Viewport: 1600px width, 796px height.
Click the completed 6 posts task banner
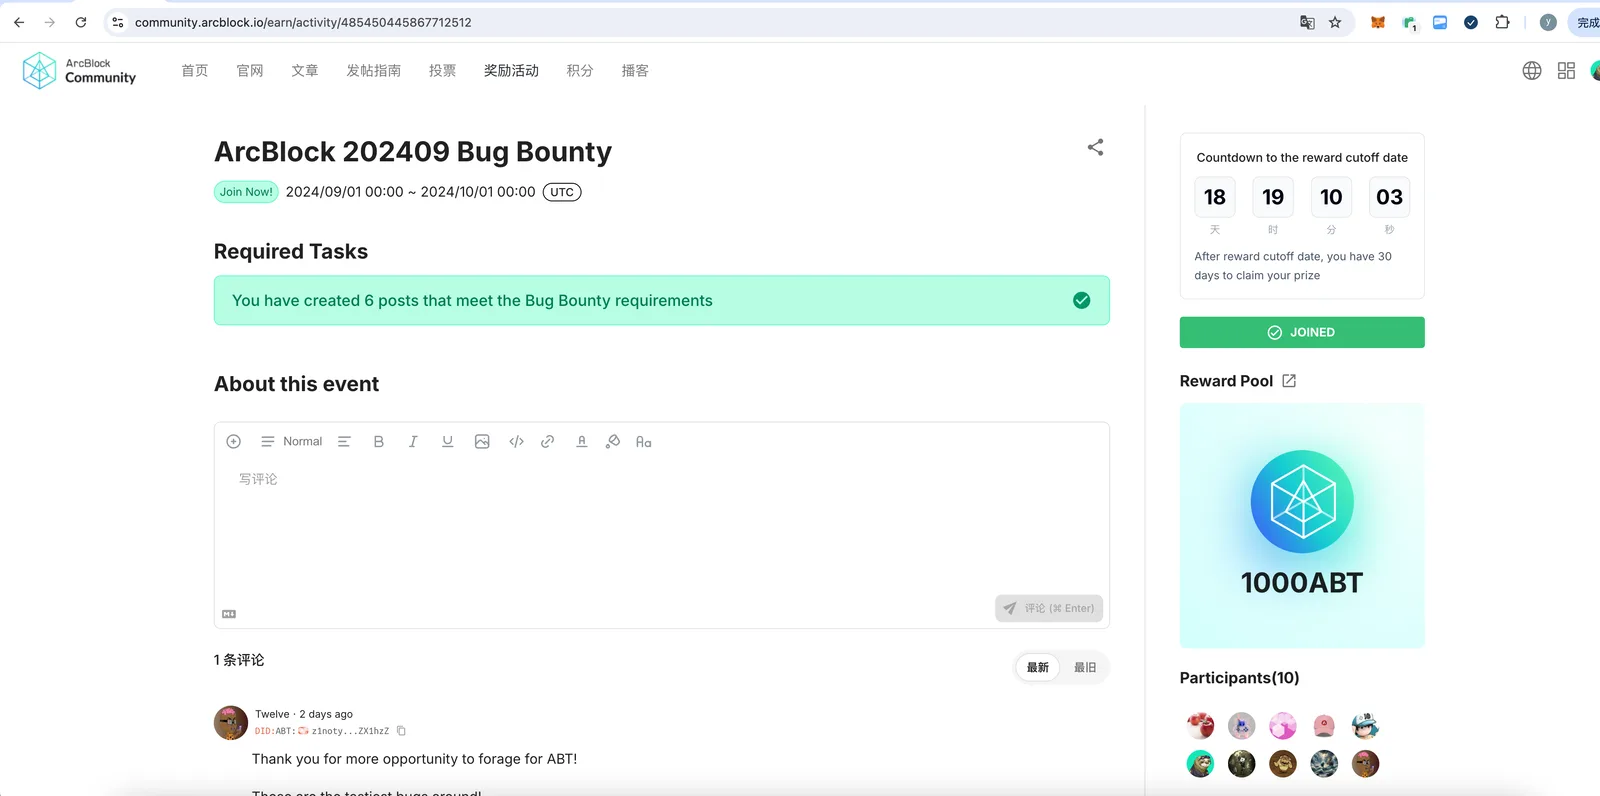[662, 301]
